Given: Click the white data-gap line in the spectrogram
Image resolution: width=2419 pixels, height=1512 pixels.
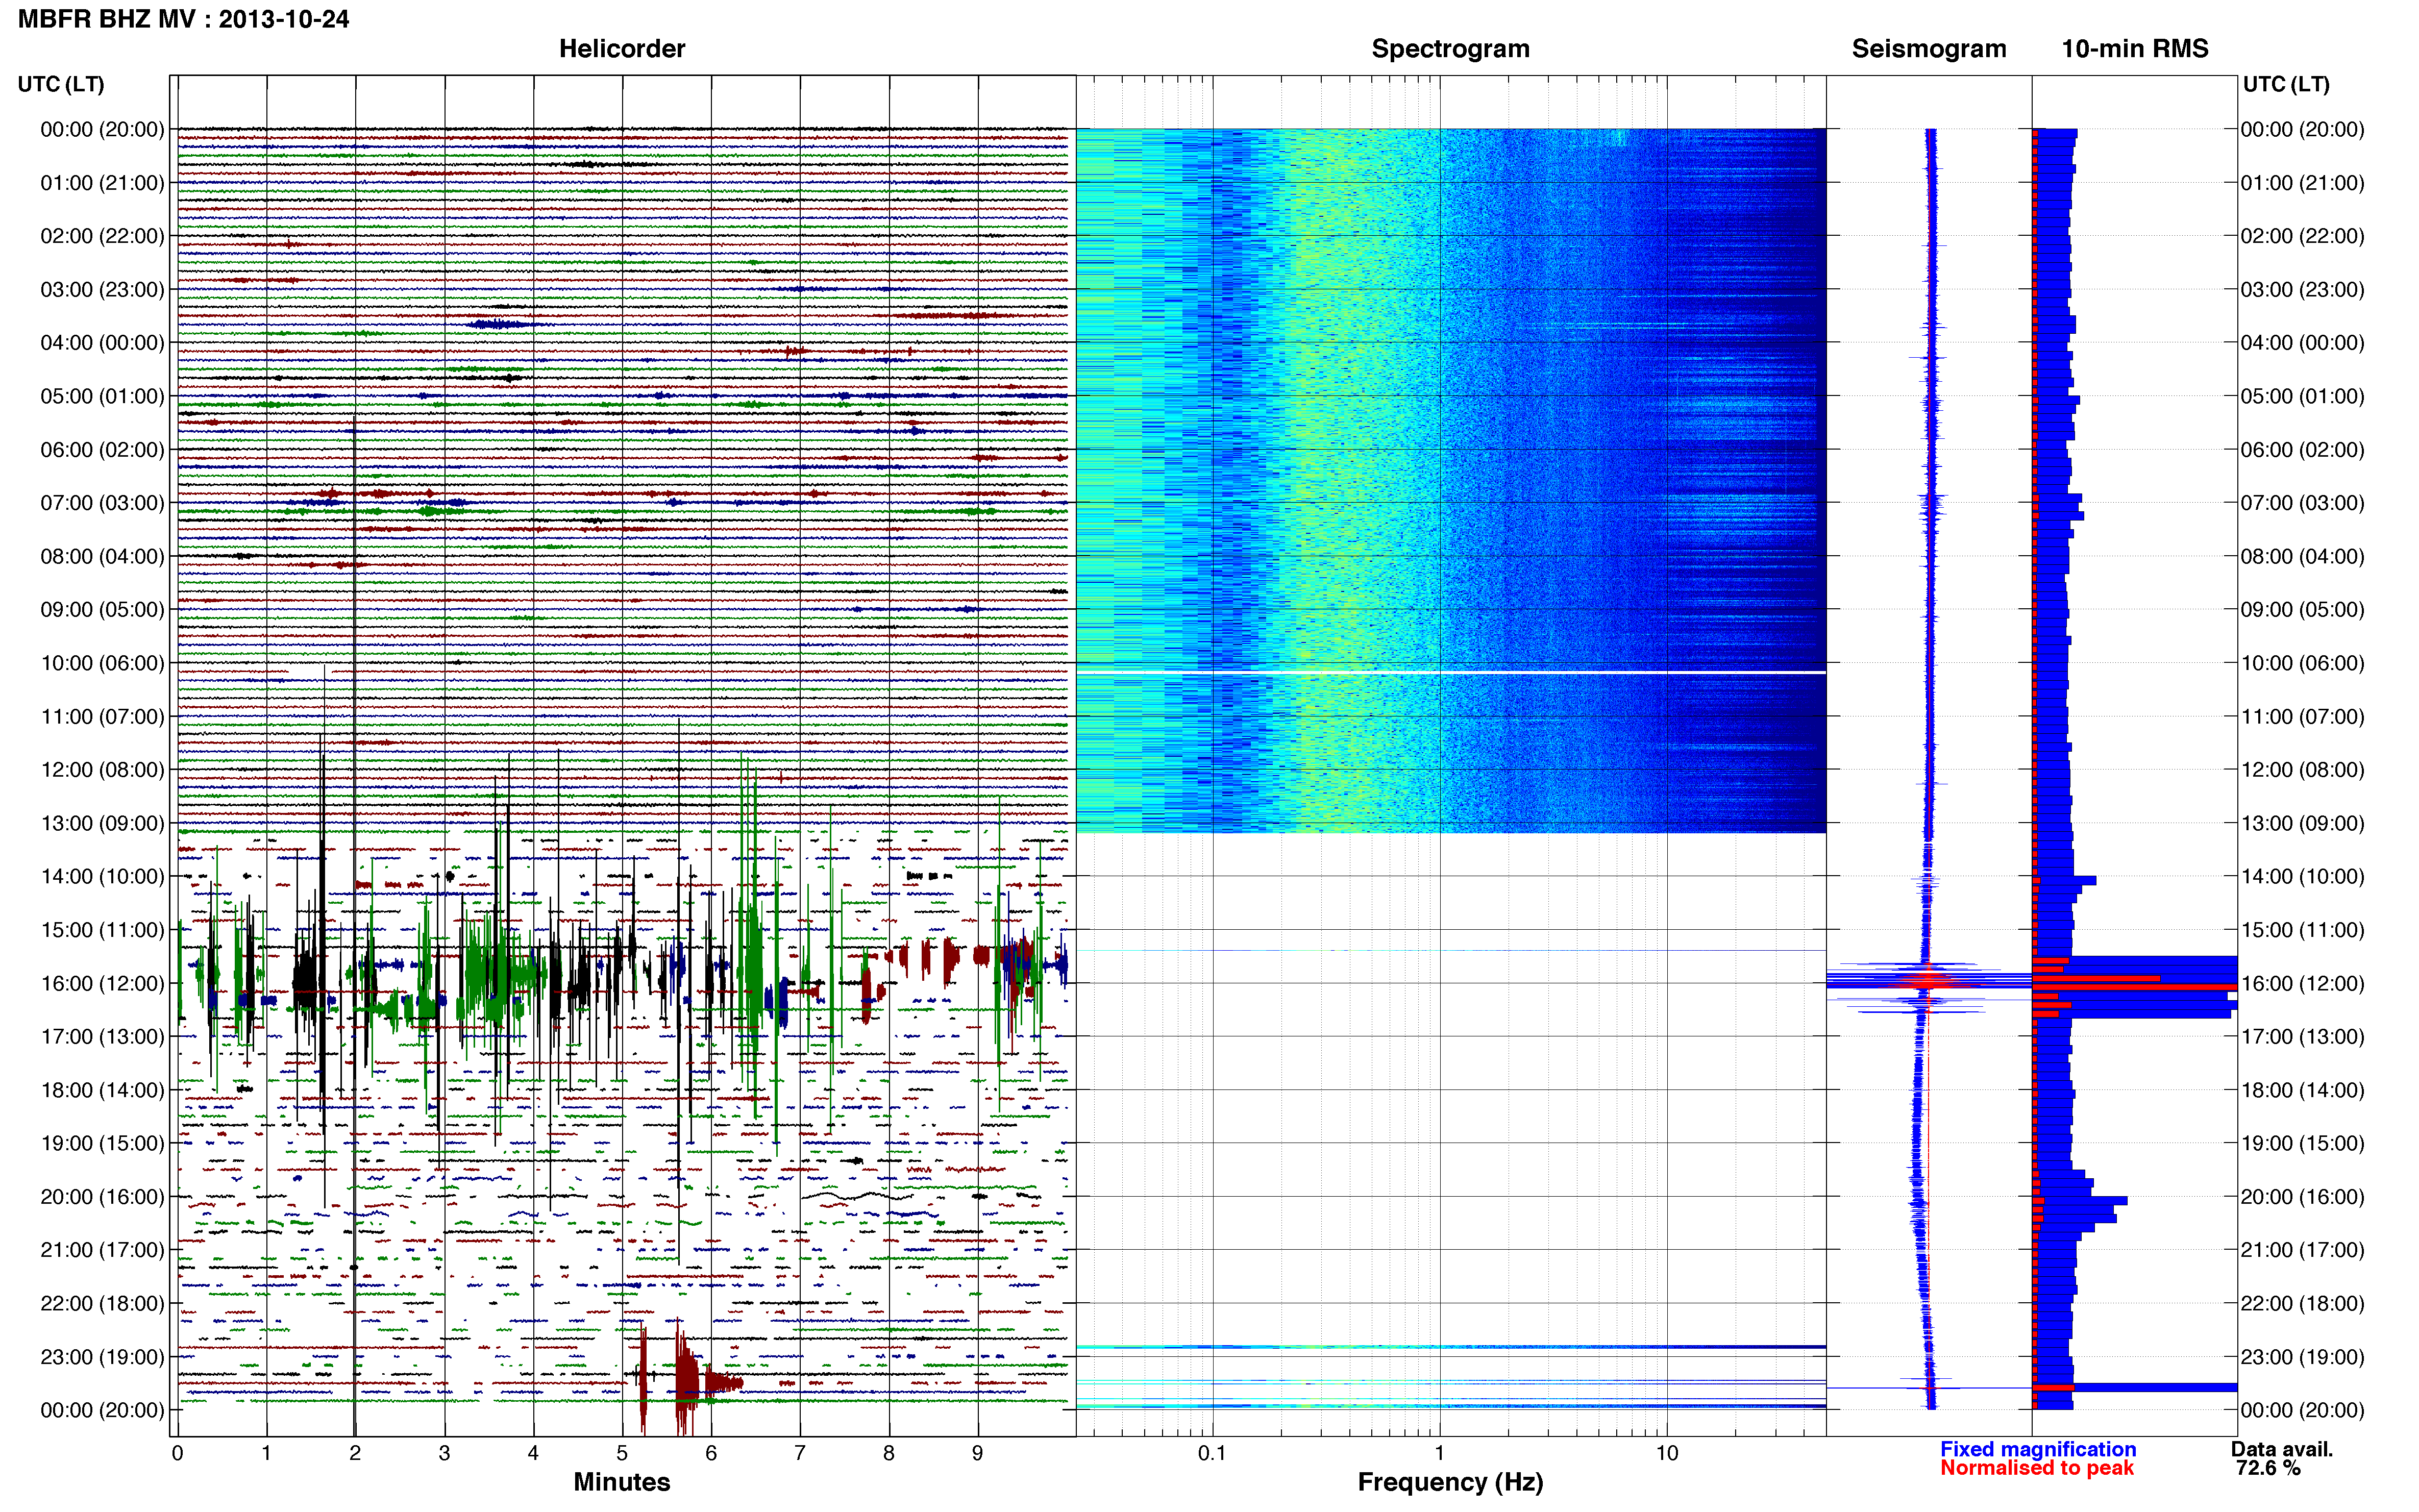Looking at the screenshot, I should click(1450, 673).
